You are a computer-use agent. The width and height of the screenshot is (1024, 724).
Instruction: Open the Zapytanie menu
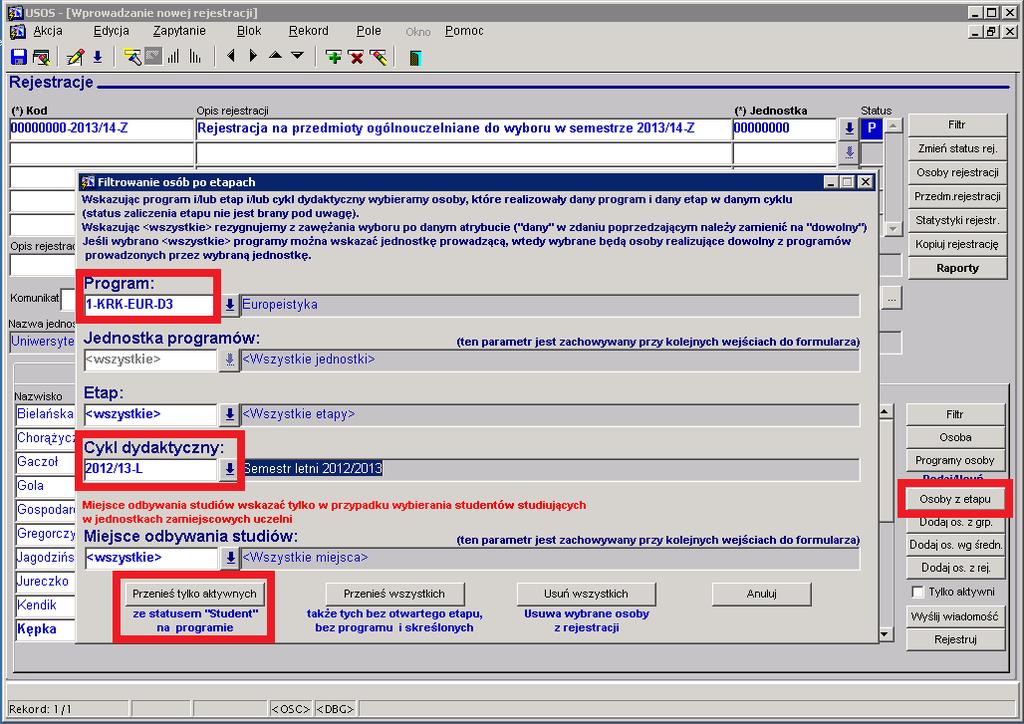(179, 31)
